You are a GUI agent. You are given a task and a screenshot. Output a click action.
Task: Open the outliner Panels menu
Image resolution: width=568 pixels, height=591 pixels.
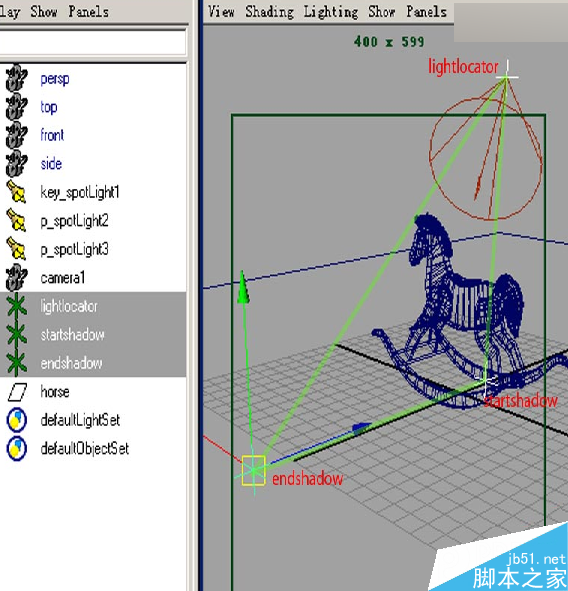(x=89, y=12)
